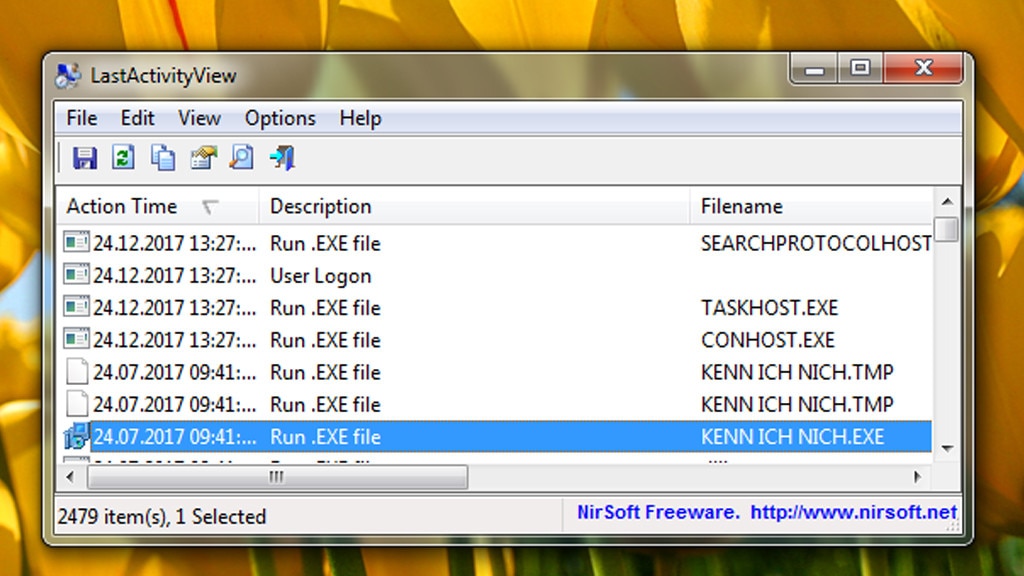The image size is (1024, 576).
Task: Click Run .EXE file in SEARCHPROTOCOLHOST row
Action: point(325,244)
